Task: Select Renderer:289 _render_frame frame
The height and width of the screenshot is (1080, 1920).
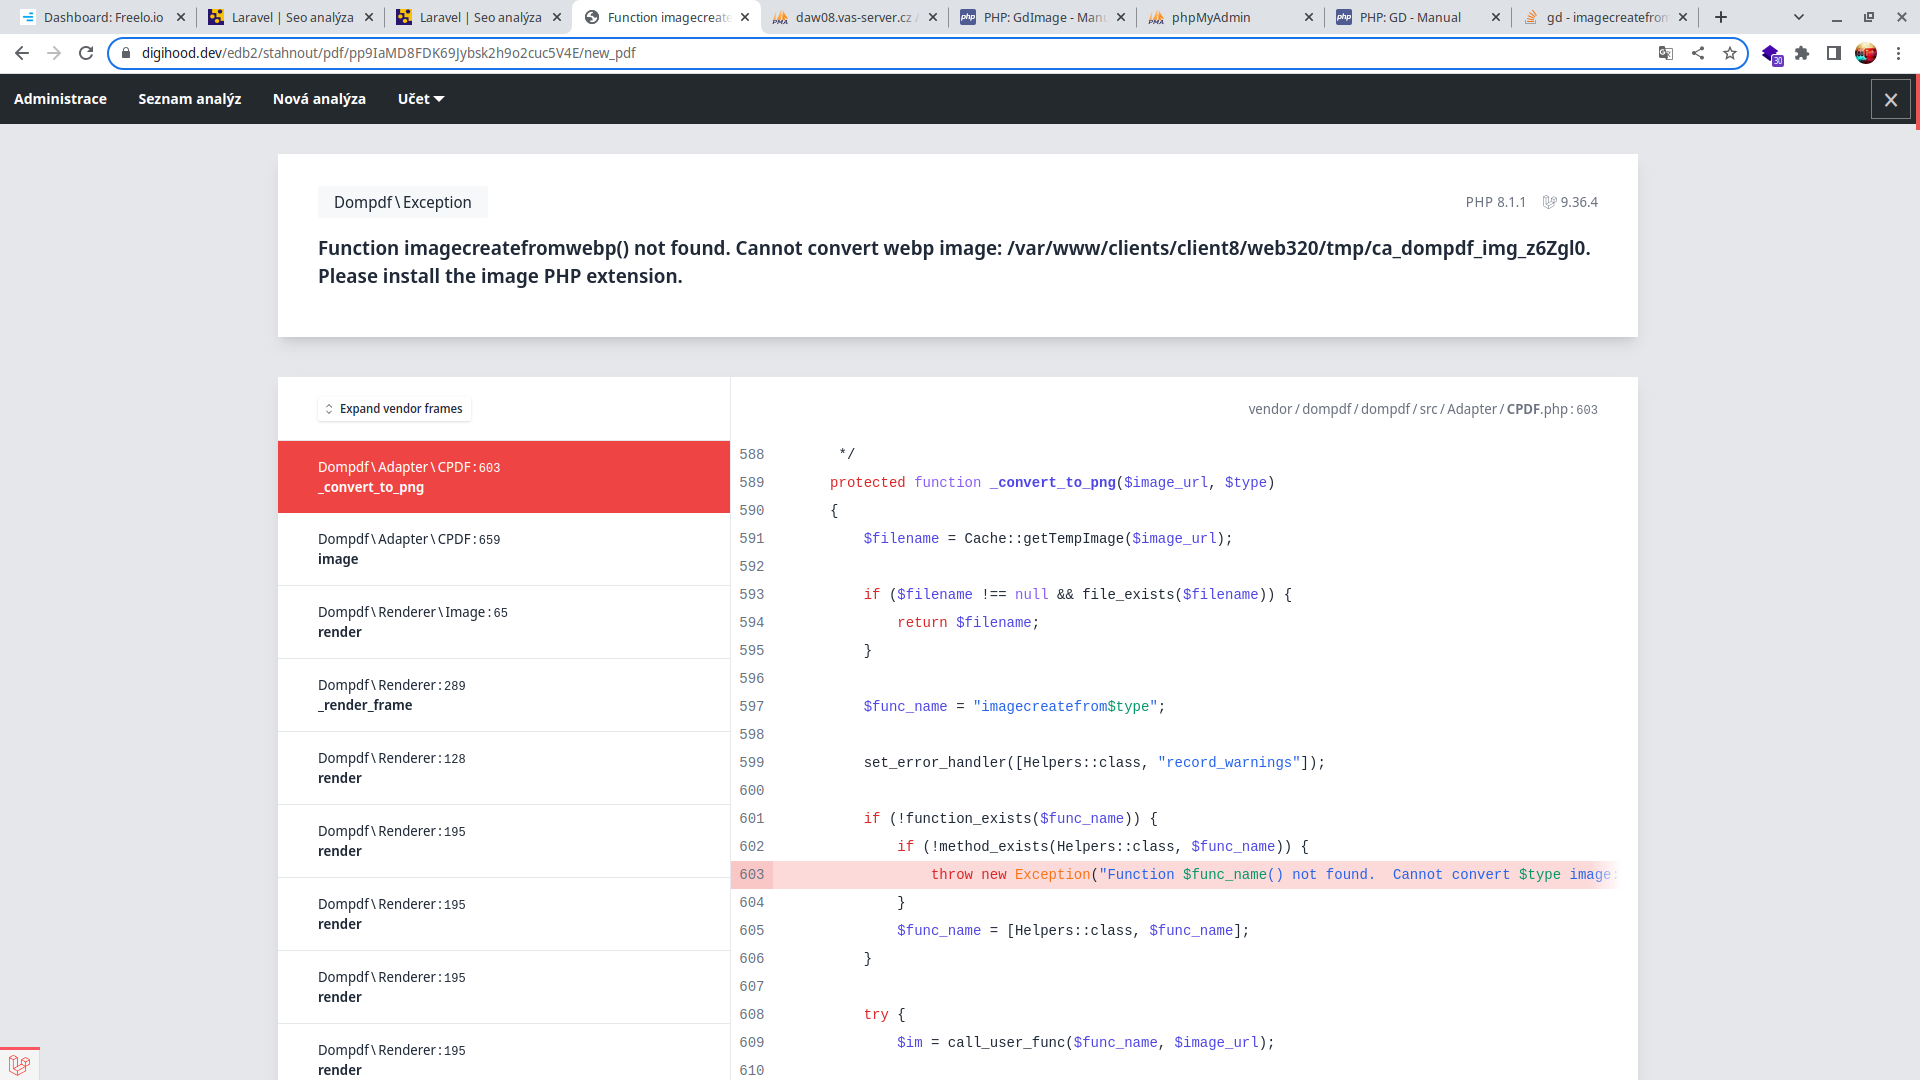Action: [504, 695]
